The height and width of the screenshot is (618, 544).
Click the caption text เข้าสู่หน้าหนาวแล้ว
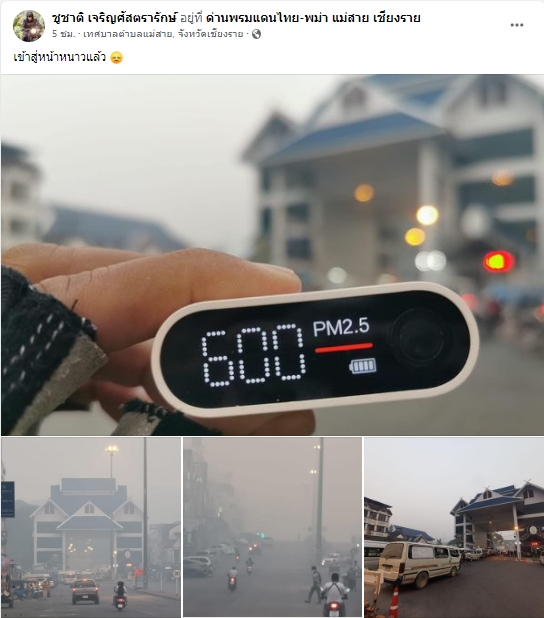60,58
